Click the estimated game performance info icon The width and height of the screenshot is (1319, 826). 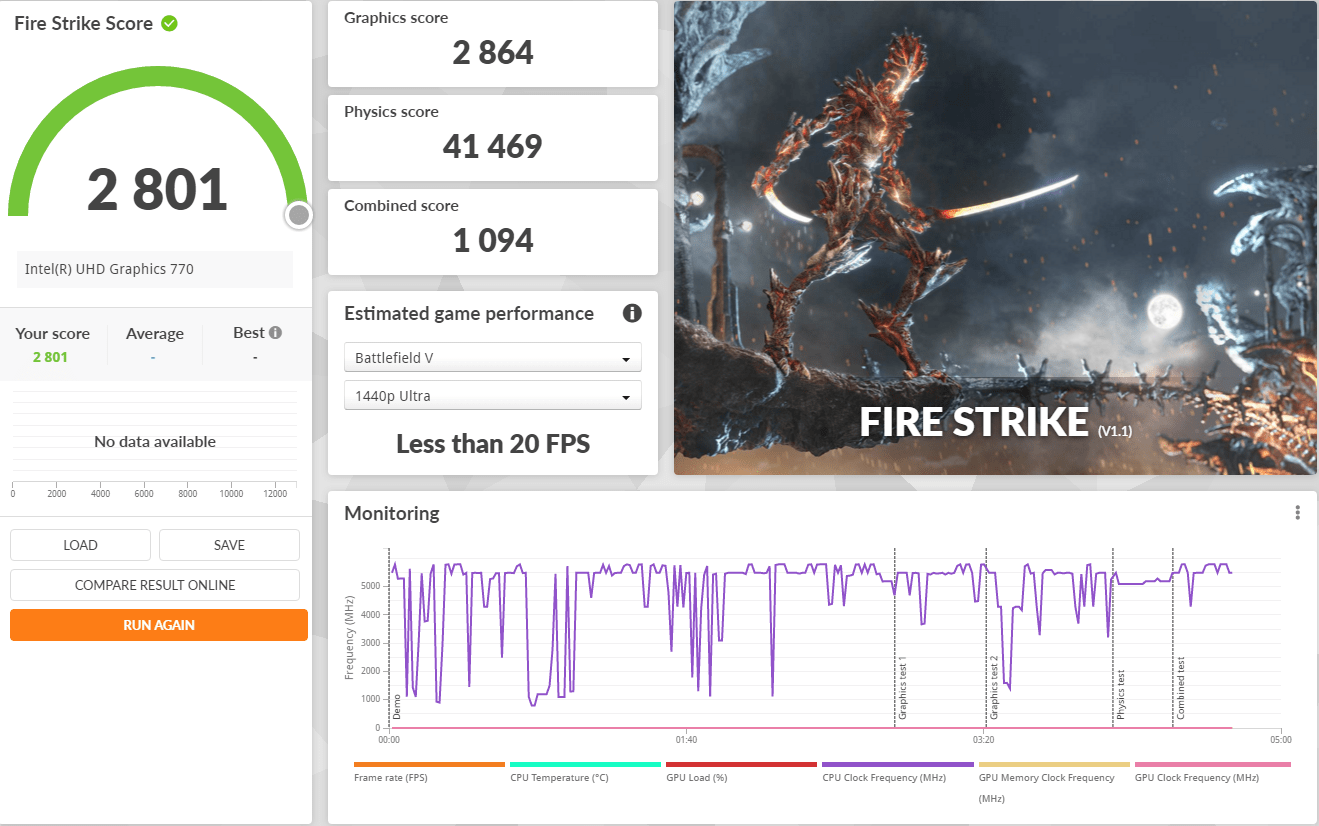coord(632,313)
